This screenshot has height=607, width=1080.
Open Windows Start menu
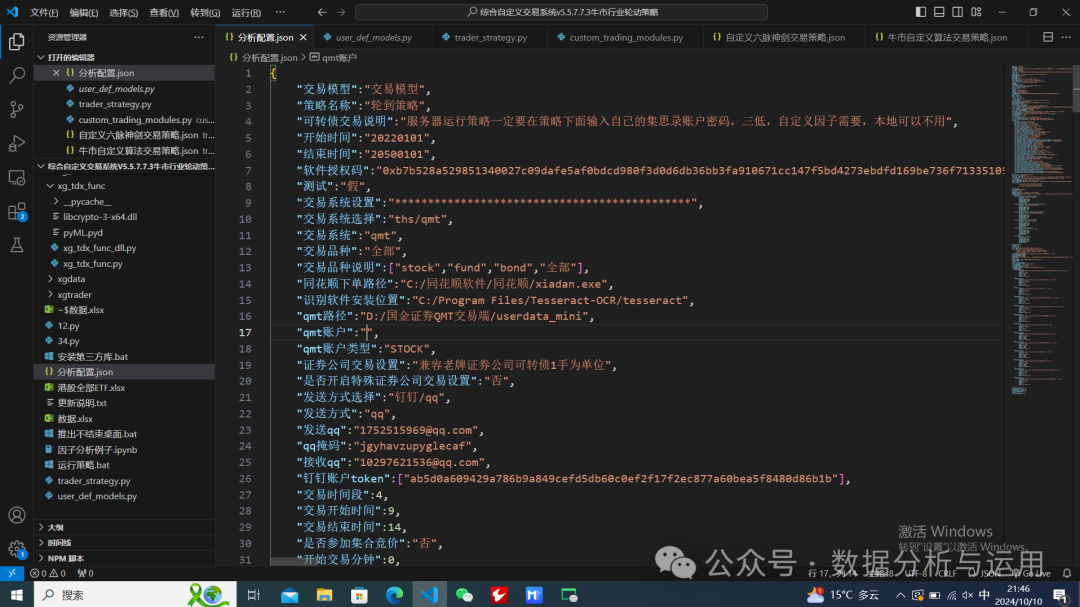17,595
